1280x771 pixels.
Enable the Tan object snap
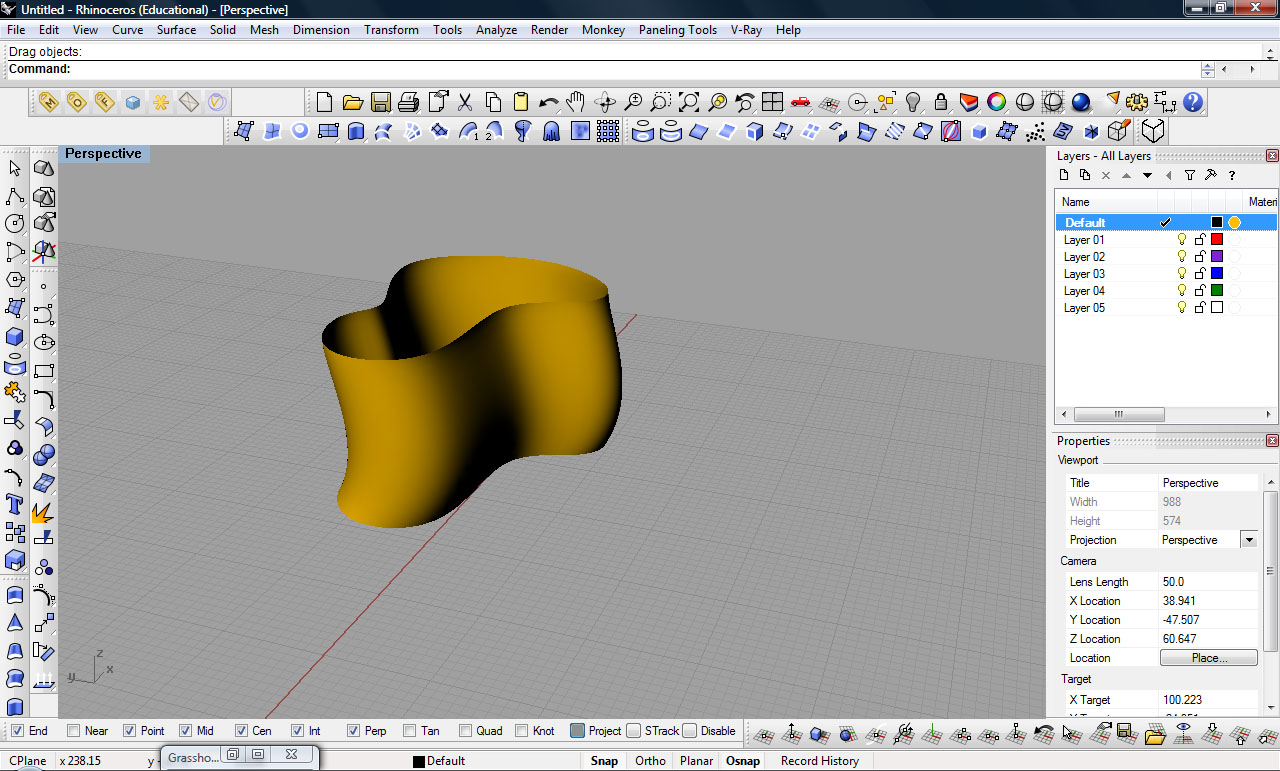[x=407, y=731]
